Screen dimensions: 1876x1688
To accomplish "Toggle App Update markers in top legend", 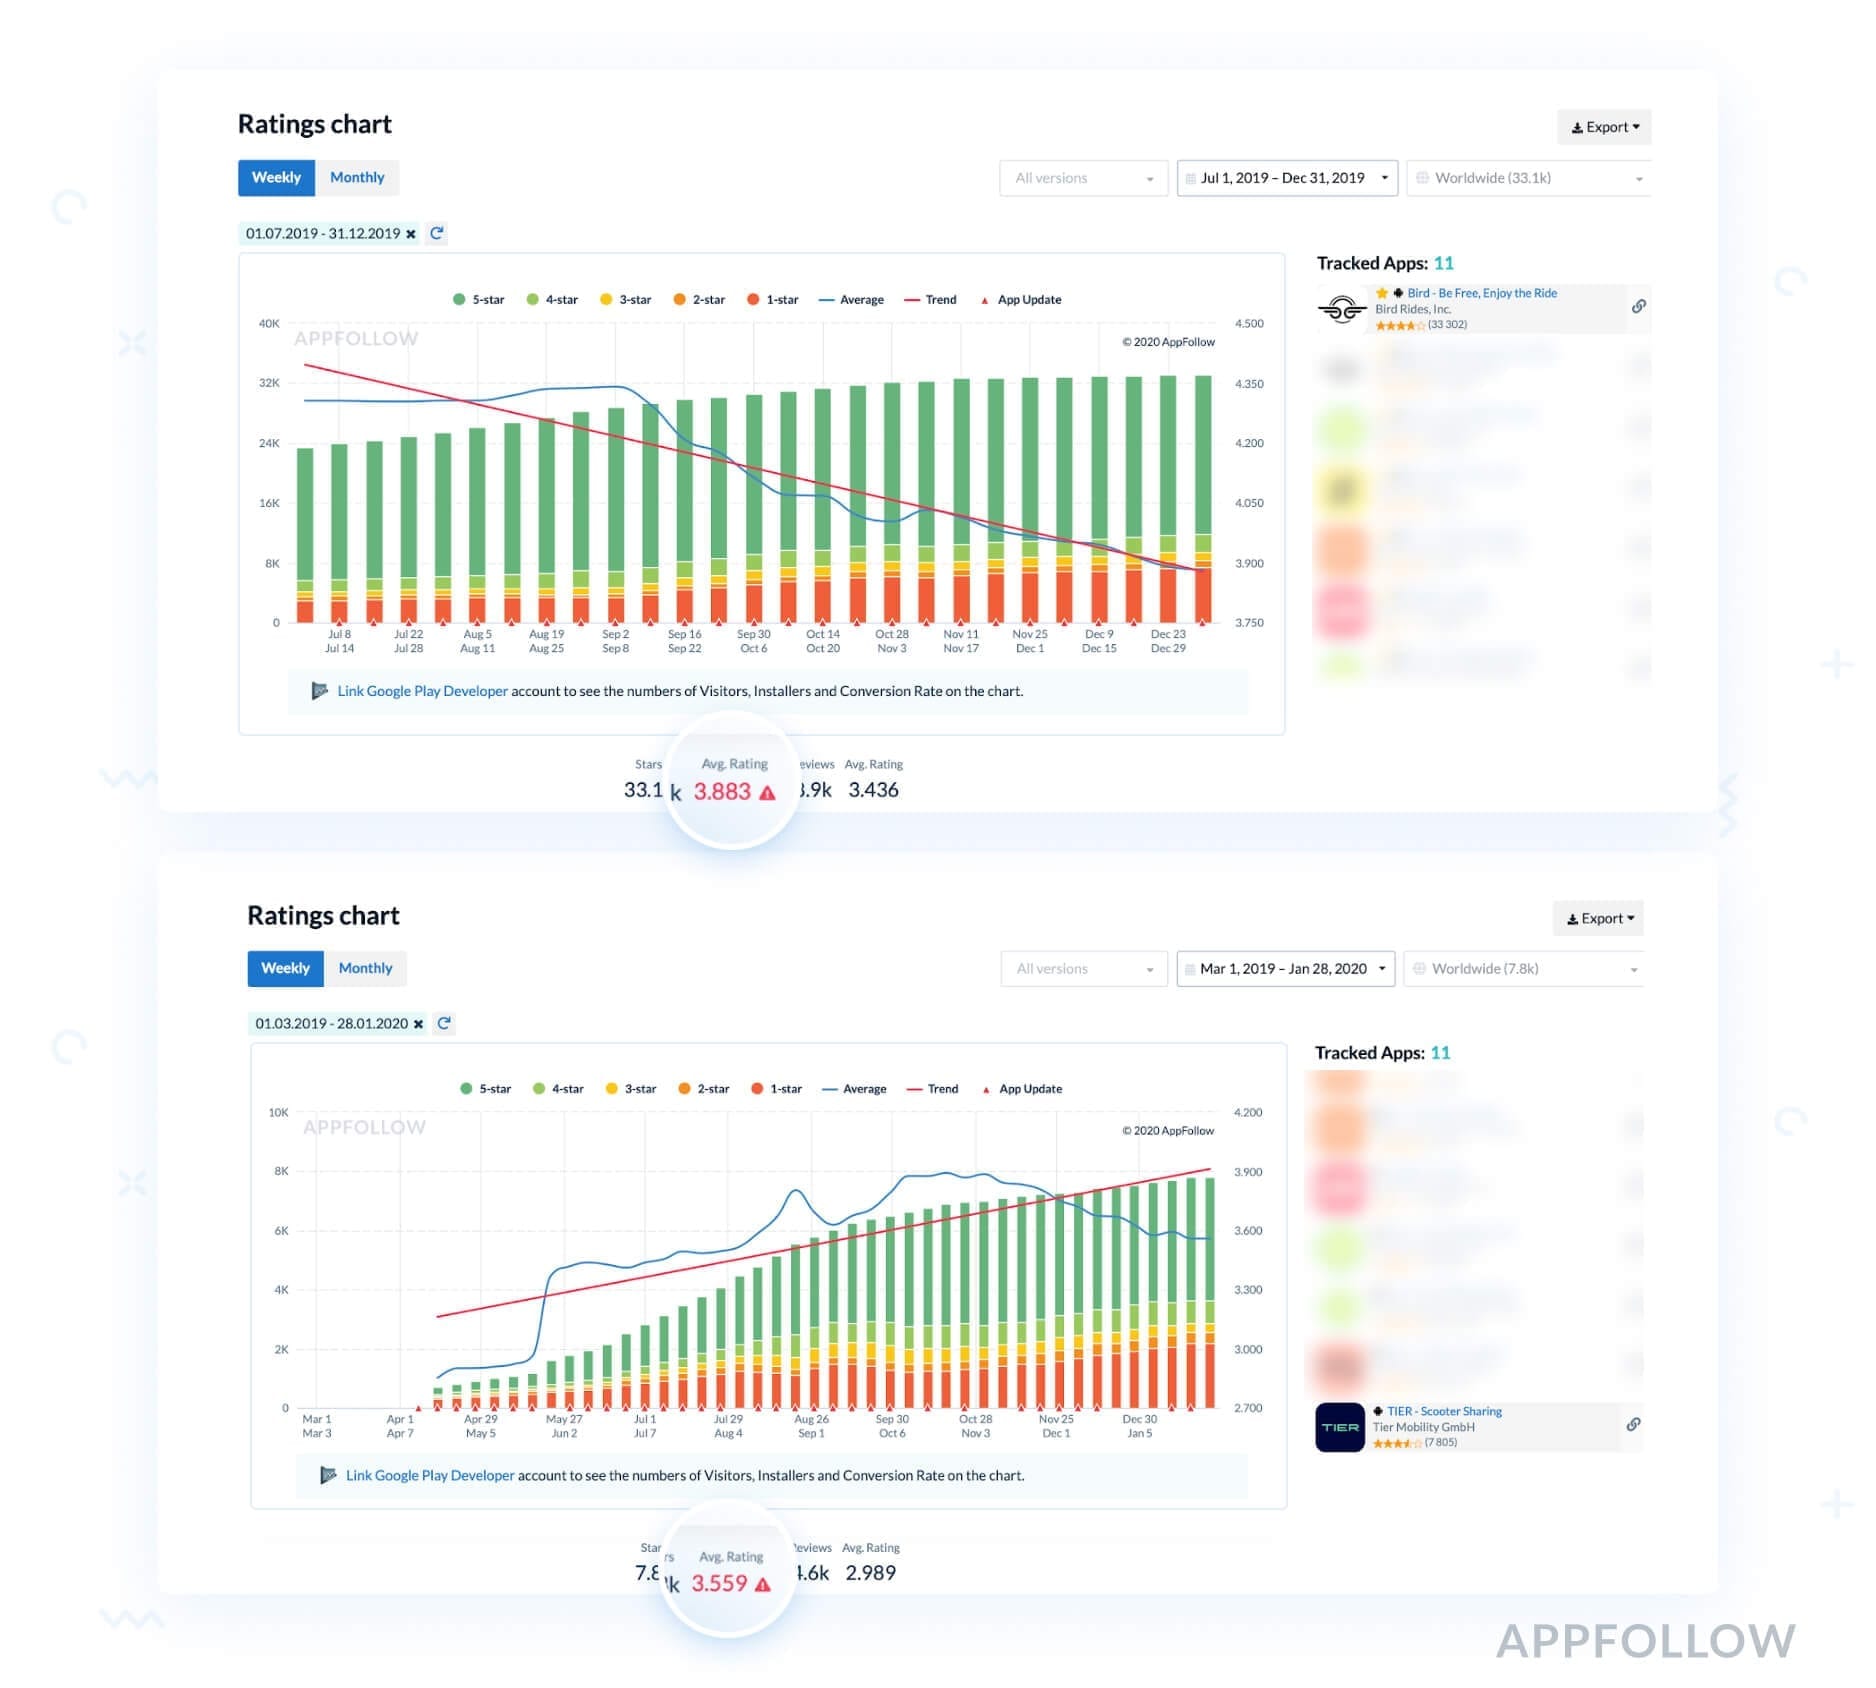I will (1021, 299).
